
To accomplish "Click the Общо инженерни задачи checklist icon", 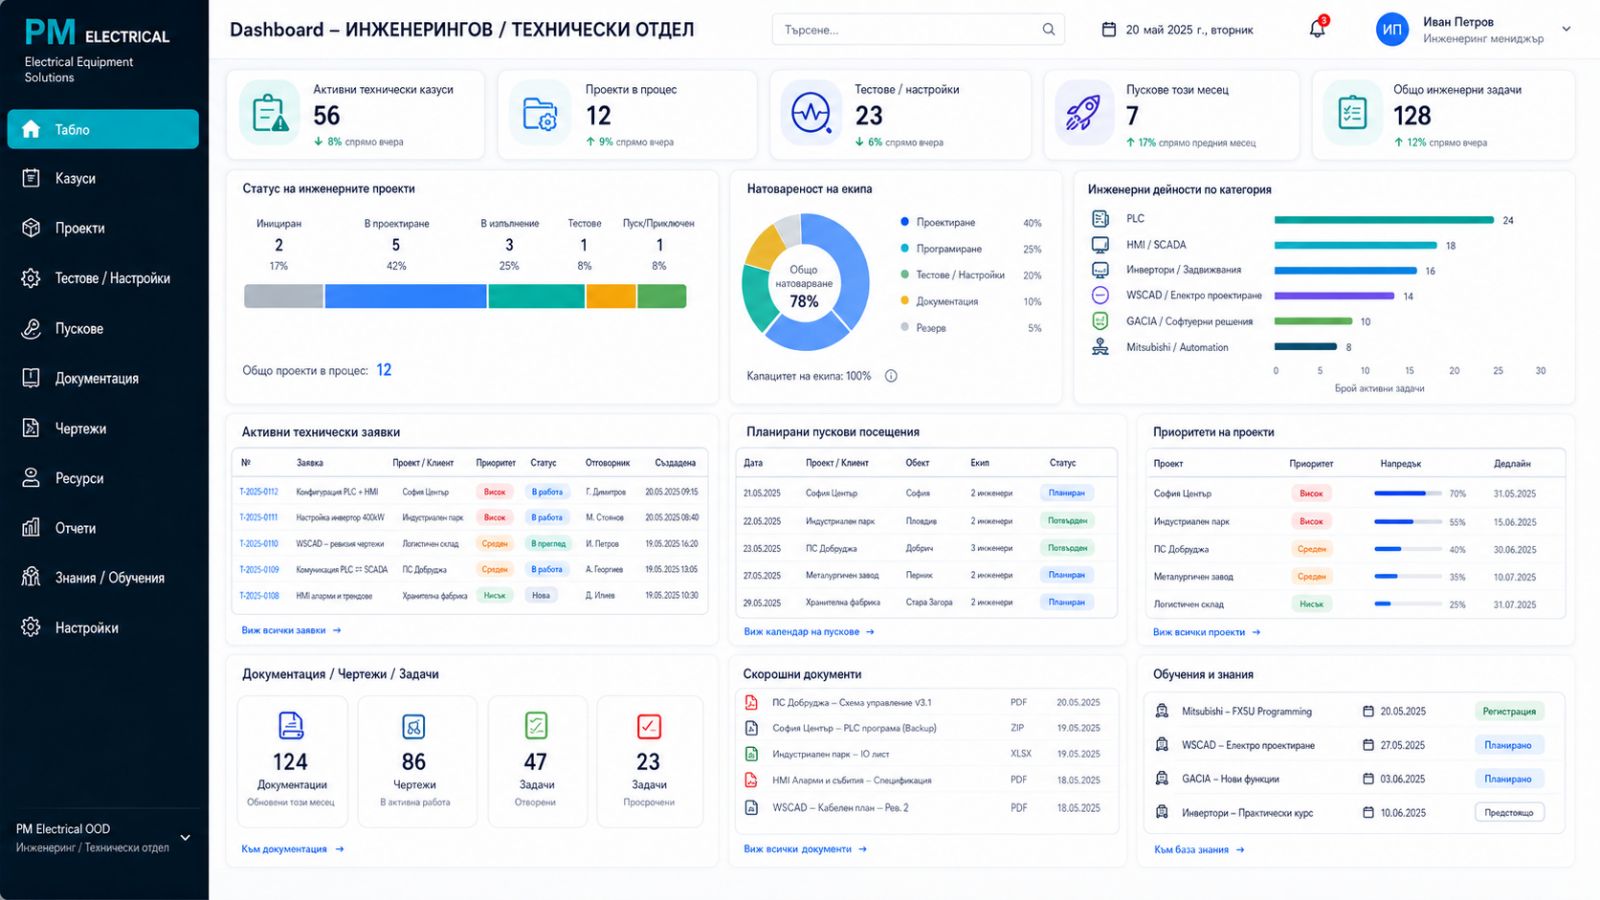I will click(x=1352, y=113).
